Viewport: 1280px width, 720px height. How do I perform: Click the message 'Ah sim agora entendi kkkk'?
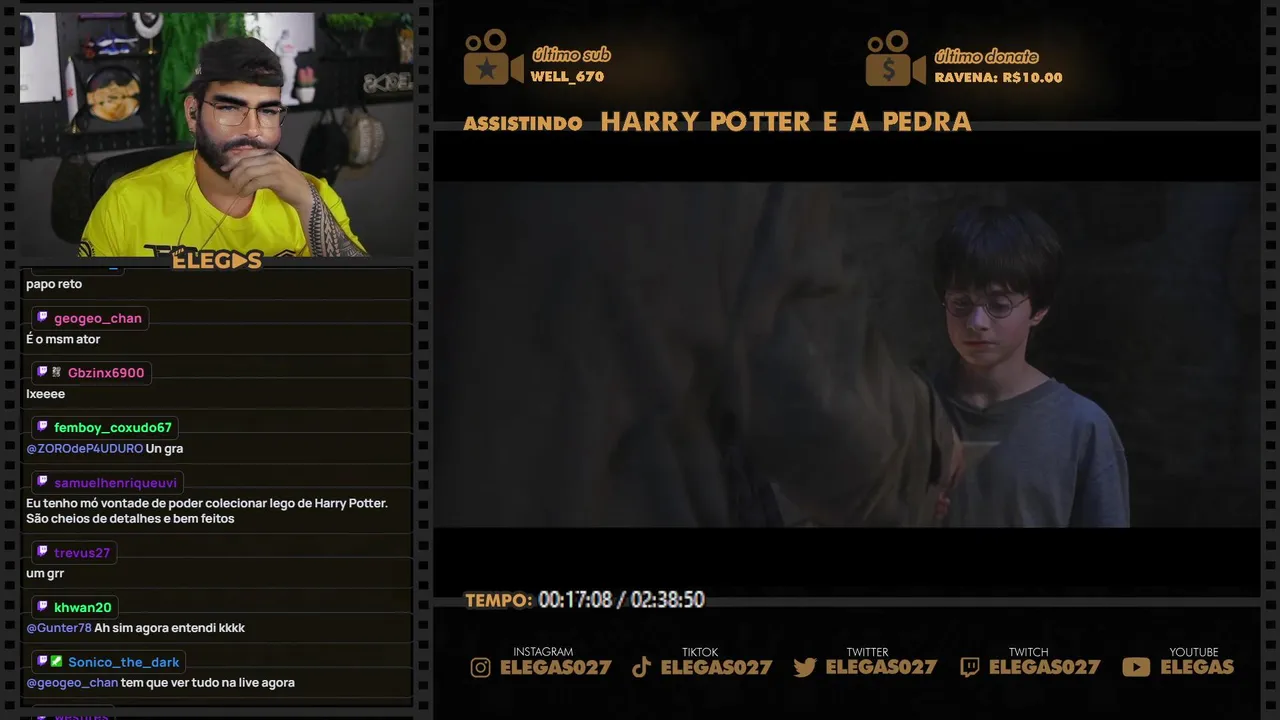coord(169,628)
